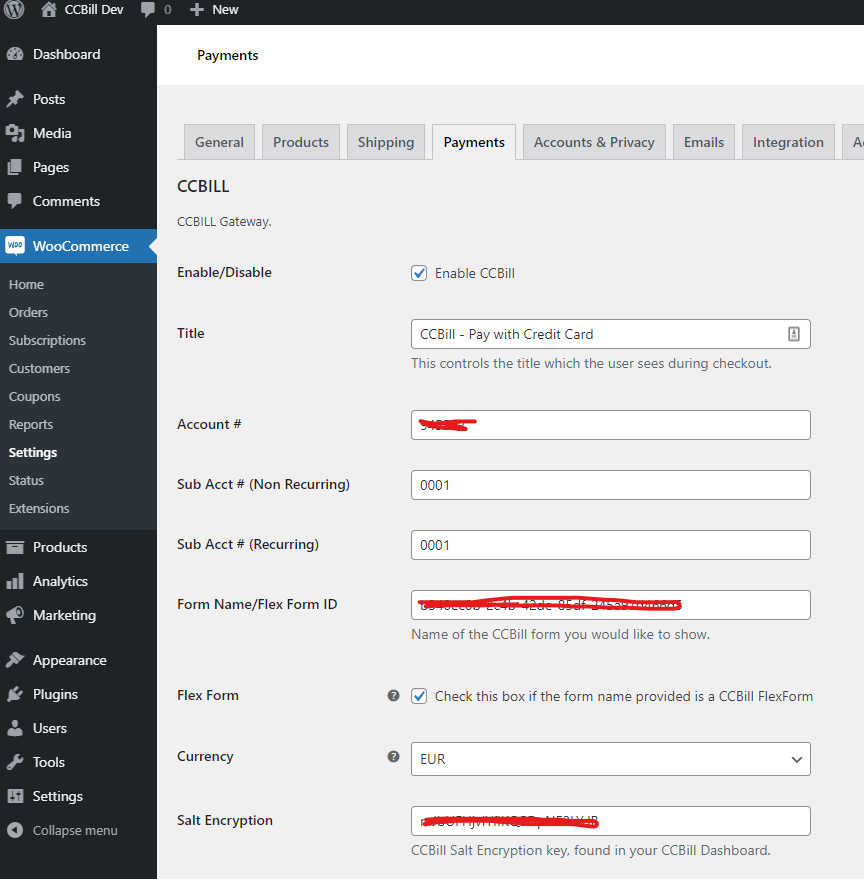The image size is (864, 879).
Task: Open the Coupons submenu link
Action: point(34,397)
